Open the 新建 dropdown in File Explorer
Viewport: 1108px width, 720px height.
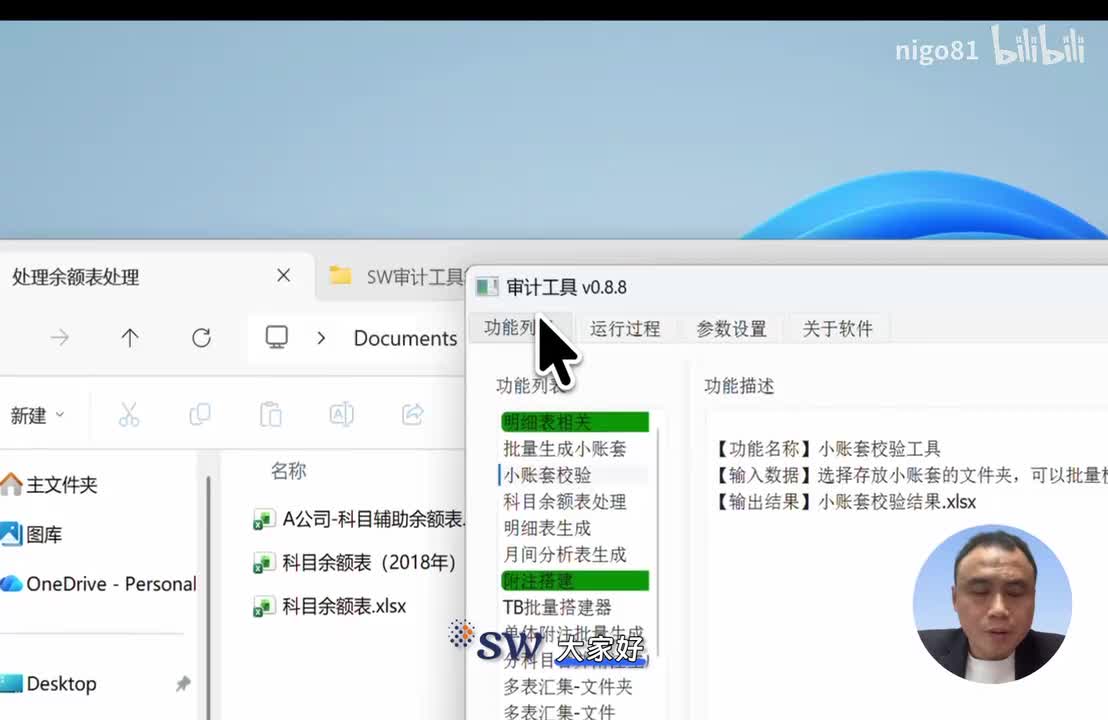click(37, 415)
